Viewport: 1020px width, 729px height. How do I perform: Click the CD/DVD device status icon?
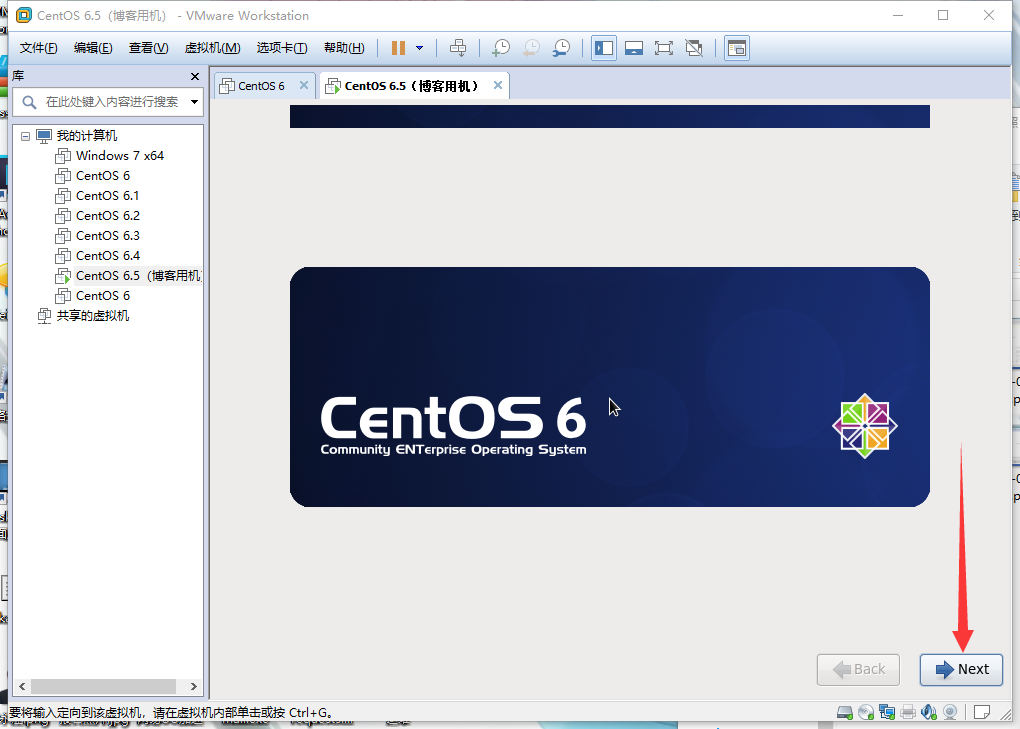[865, 711]
